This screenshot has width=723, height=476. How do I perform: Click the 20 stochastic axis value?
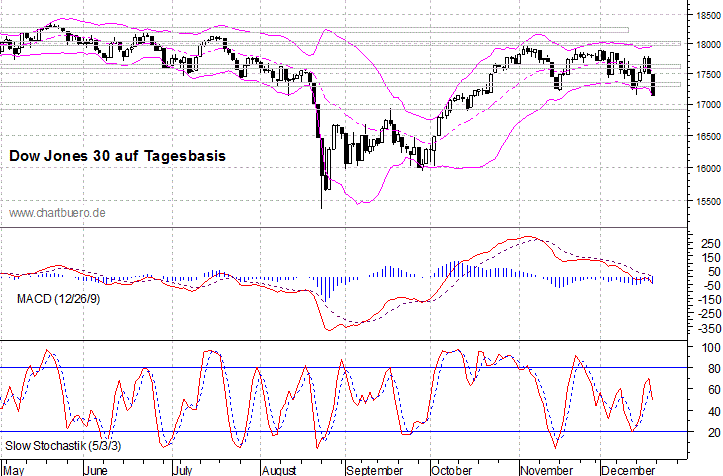(x=714, y=433)
